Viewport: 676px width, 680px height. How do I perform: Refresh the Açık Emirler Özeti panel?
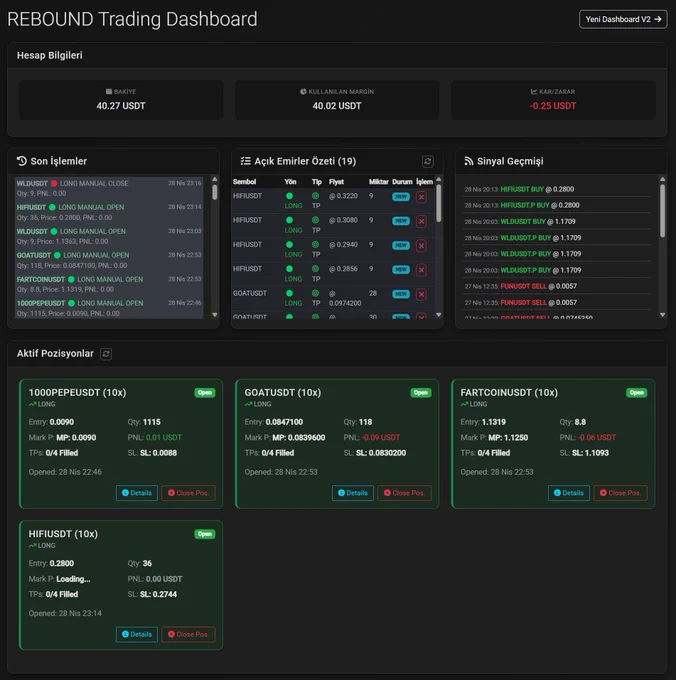(428, 161)
